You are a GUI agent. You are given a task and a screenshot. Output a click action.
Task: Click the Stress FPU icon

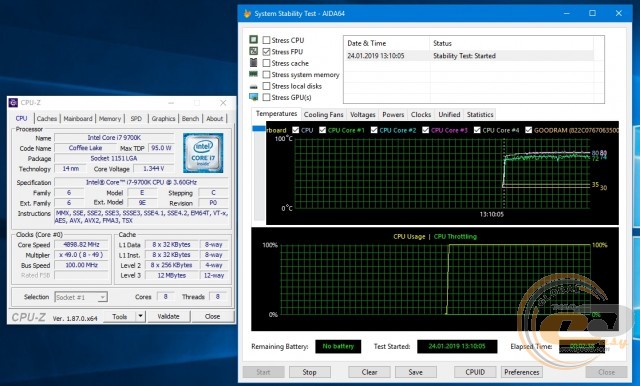253,51
